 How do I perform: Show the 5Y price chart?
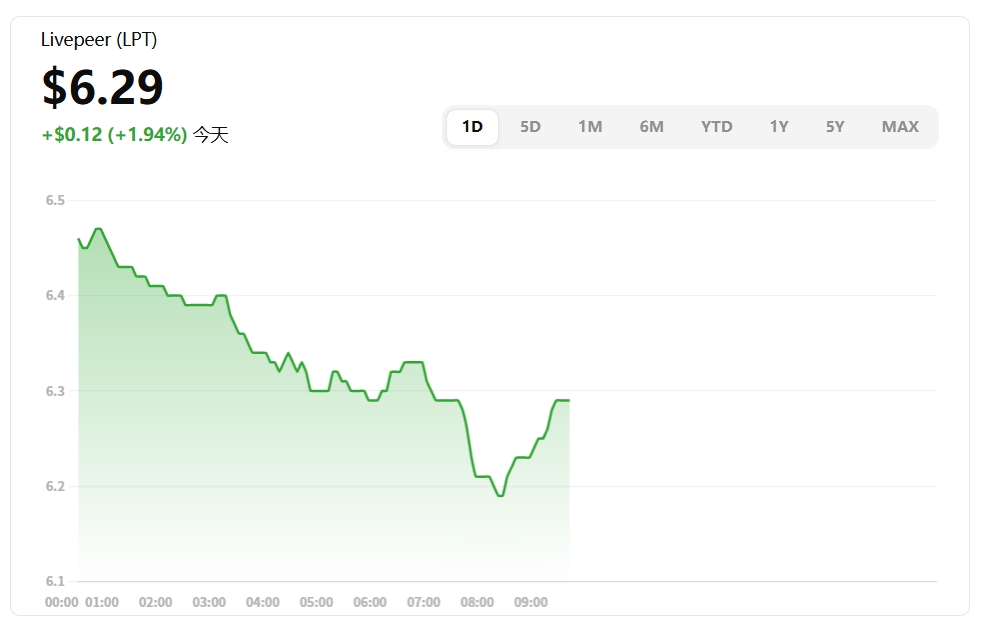point(835,127)
